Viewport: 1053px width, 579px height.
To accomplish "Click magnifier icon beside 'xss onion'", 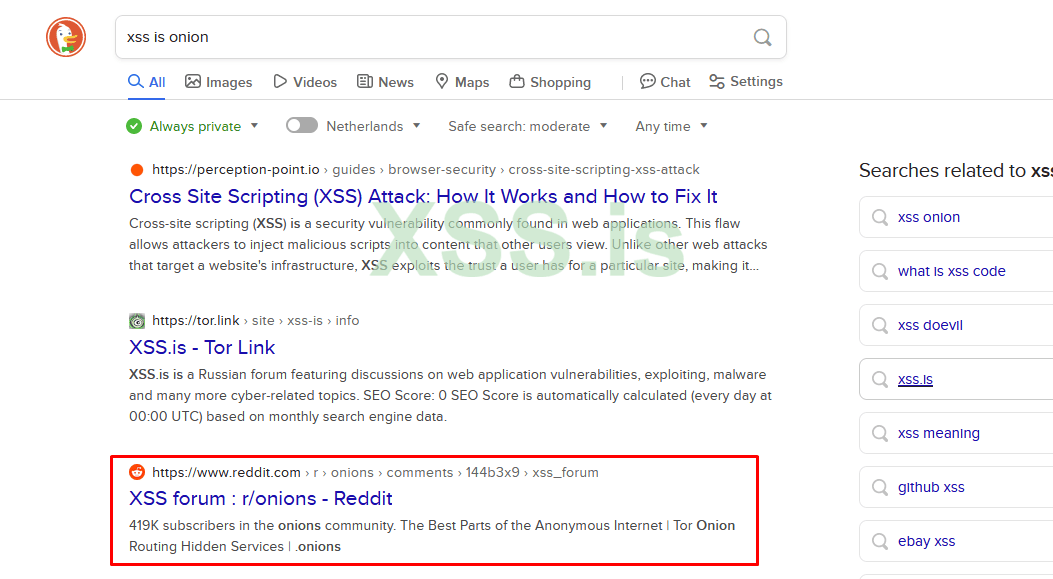I will pyautogui.click(x=880, y=217).
